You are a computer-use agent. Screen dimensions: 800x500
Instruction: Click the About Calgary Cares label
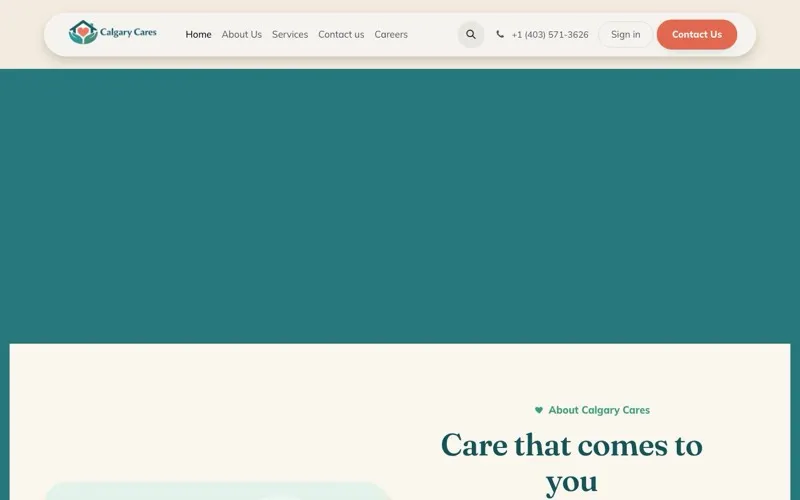[x=599, y=410]
